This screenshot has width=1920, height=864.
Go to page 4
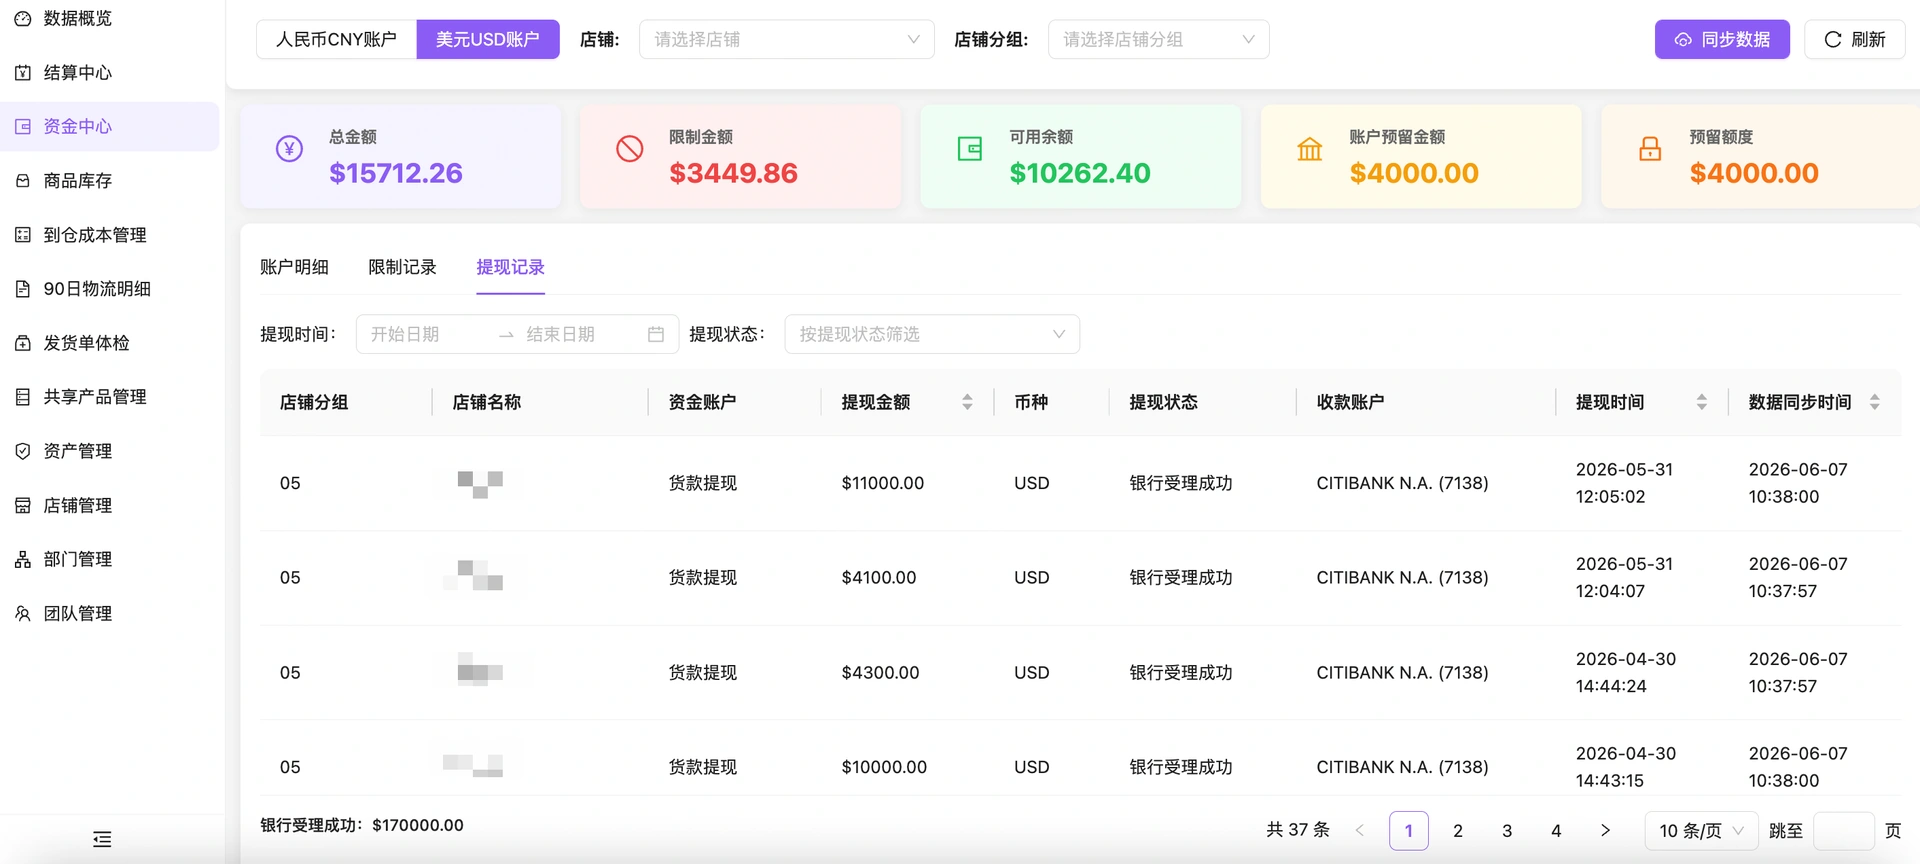pyautogui.click(x=1556, y=830)
